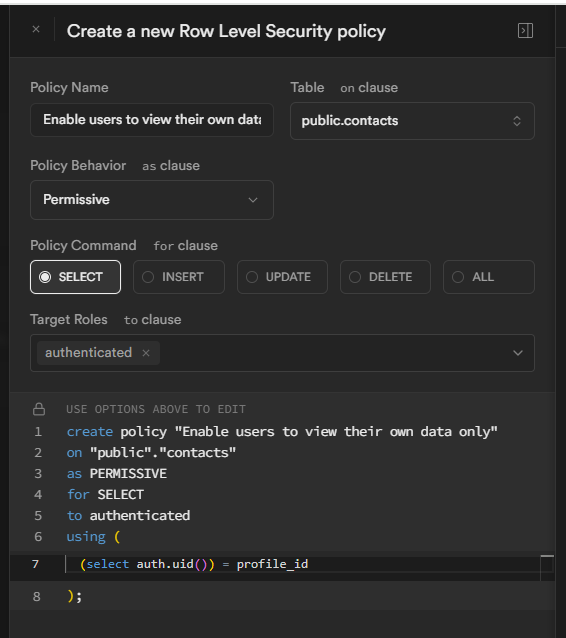Click the 'authenticated' role tag text
Viewport: 566px width, 638px height.
click(x=88, y=352)
